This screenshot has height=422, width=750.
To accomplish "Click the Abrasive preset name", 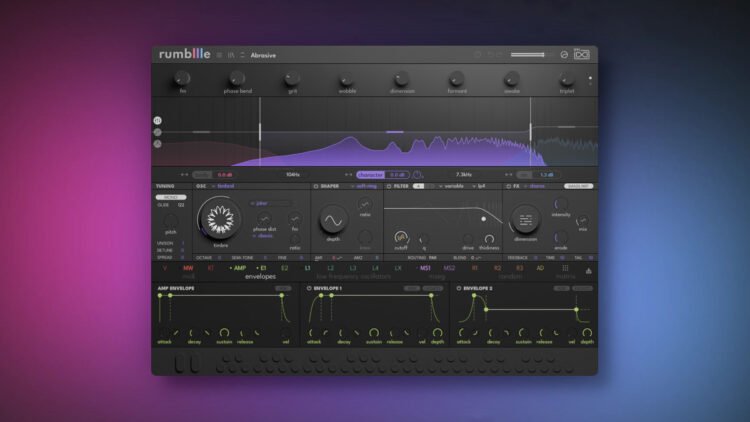I will point(263,56).
